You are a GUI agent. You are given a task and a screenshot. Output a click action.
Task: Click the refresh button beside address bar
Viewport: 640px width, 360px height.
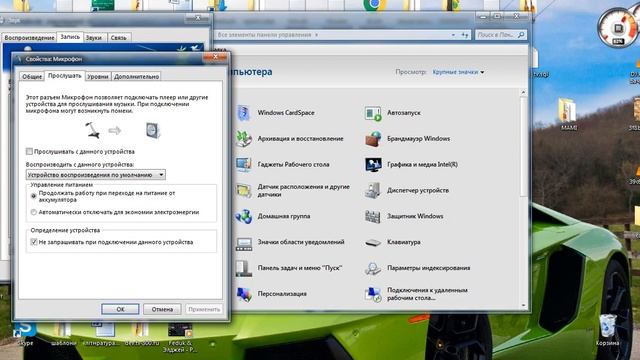click(x=464, y=35)
